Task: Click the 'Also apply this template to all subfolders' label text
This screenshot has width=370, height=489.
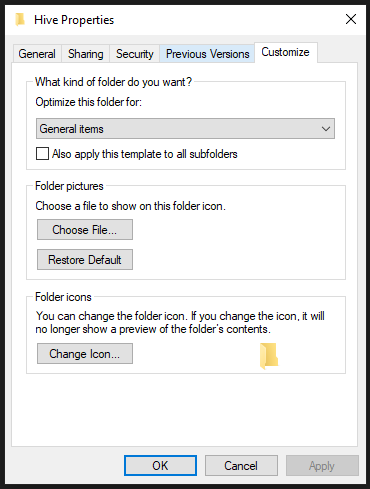Action: click(145, 154)
